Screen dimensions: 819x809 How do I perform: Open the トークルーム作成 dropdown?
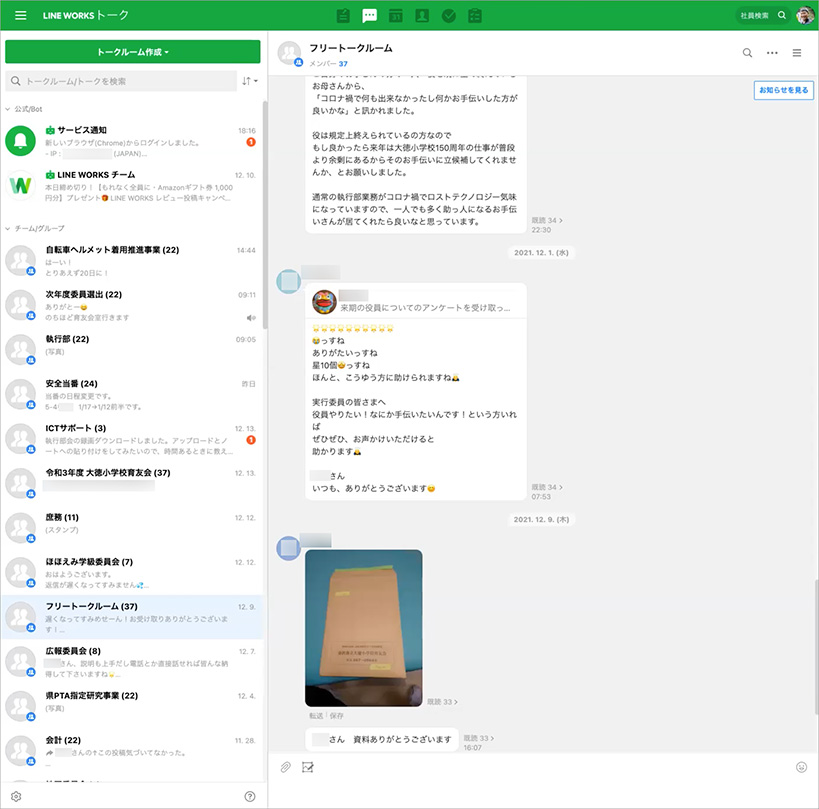point(133,52)
